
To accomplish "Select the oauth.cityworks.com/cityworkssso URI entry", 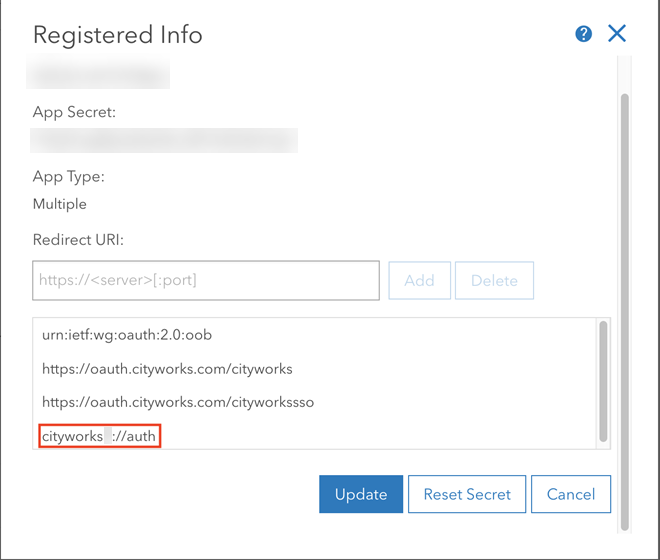I will coord(178,402).
